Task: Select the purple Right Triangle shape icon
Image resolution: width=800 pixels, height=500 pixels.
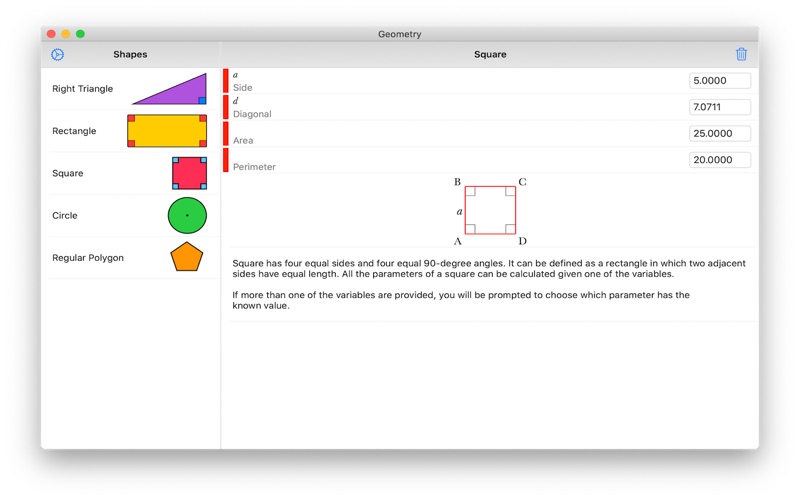Action: pyautogui.click(x=170, y=89)
